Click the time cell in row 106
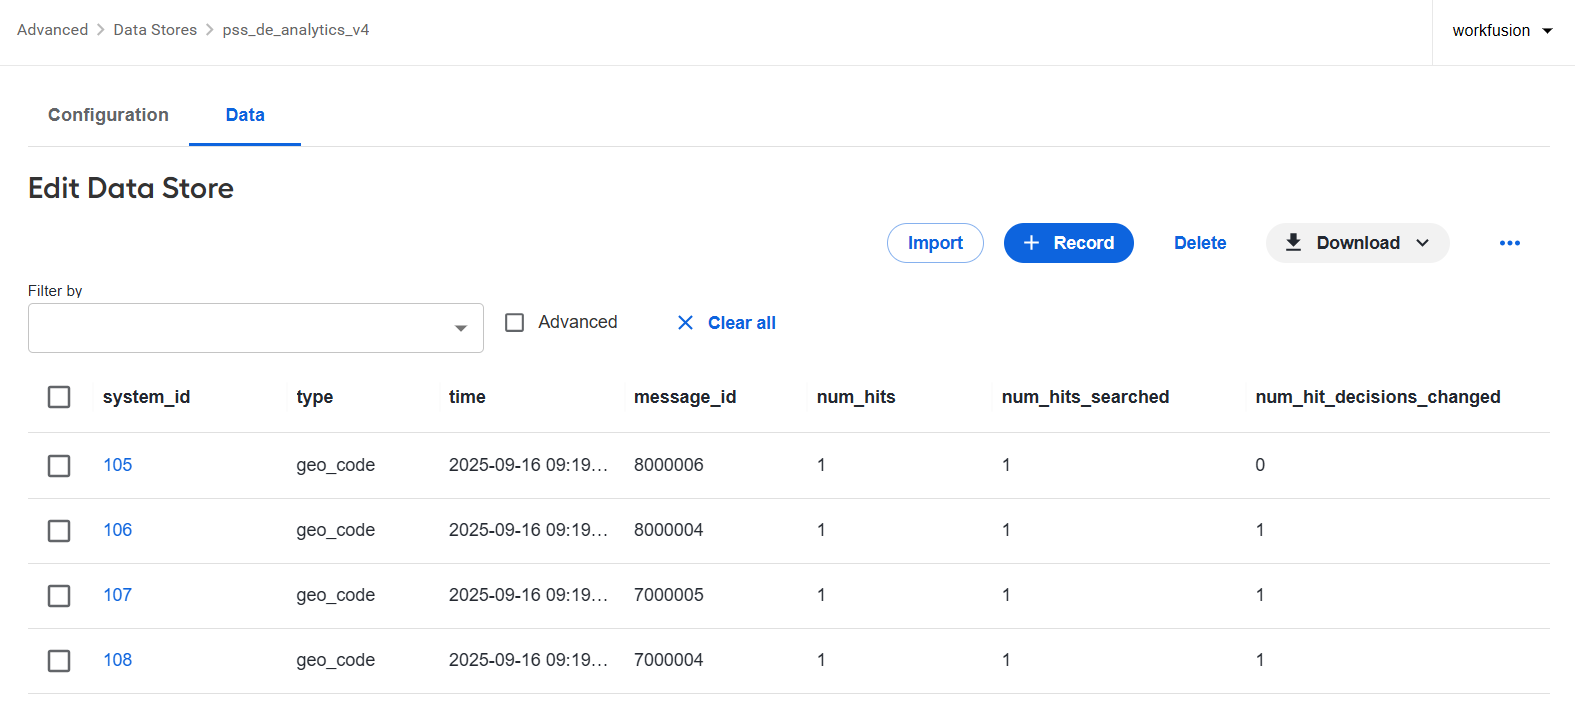Image resolution: width=1575 pixels, height=702 pixels. click(528, 530)
